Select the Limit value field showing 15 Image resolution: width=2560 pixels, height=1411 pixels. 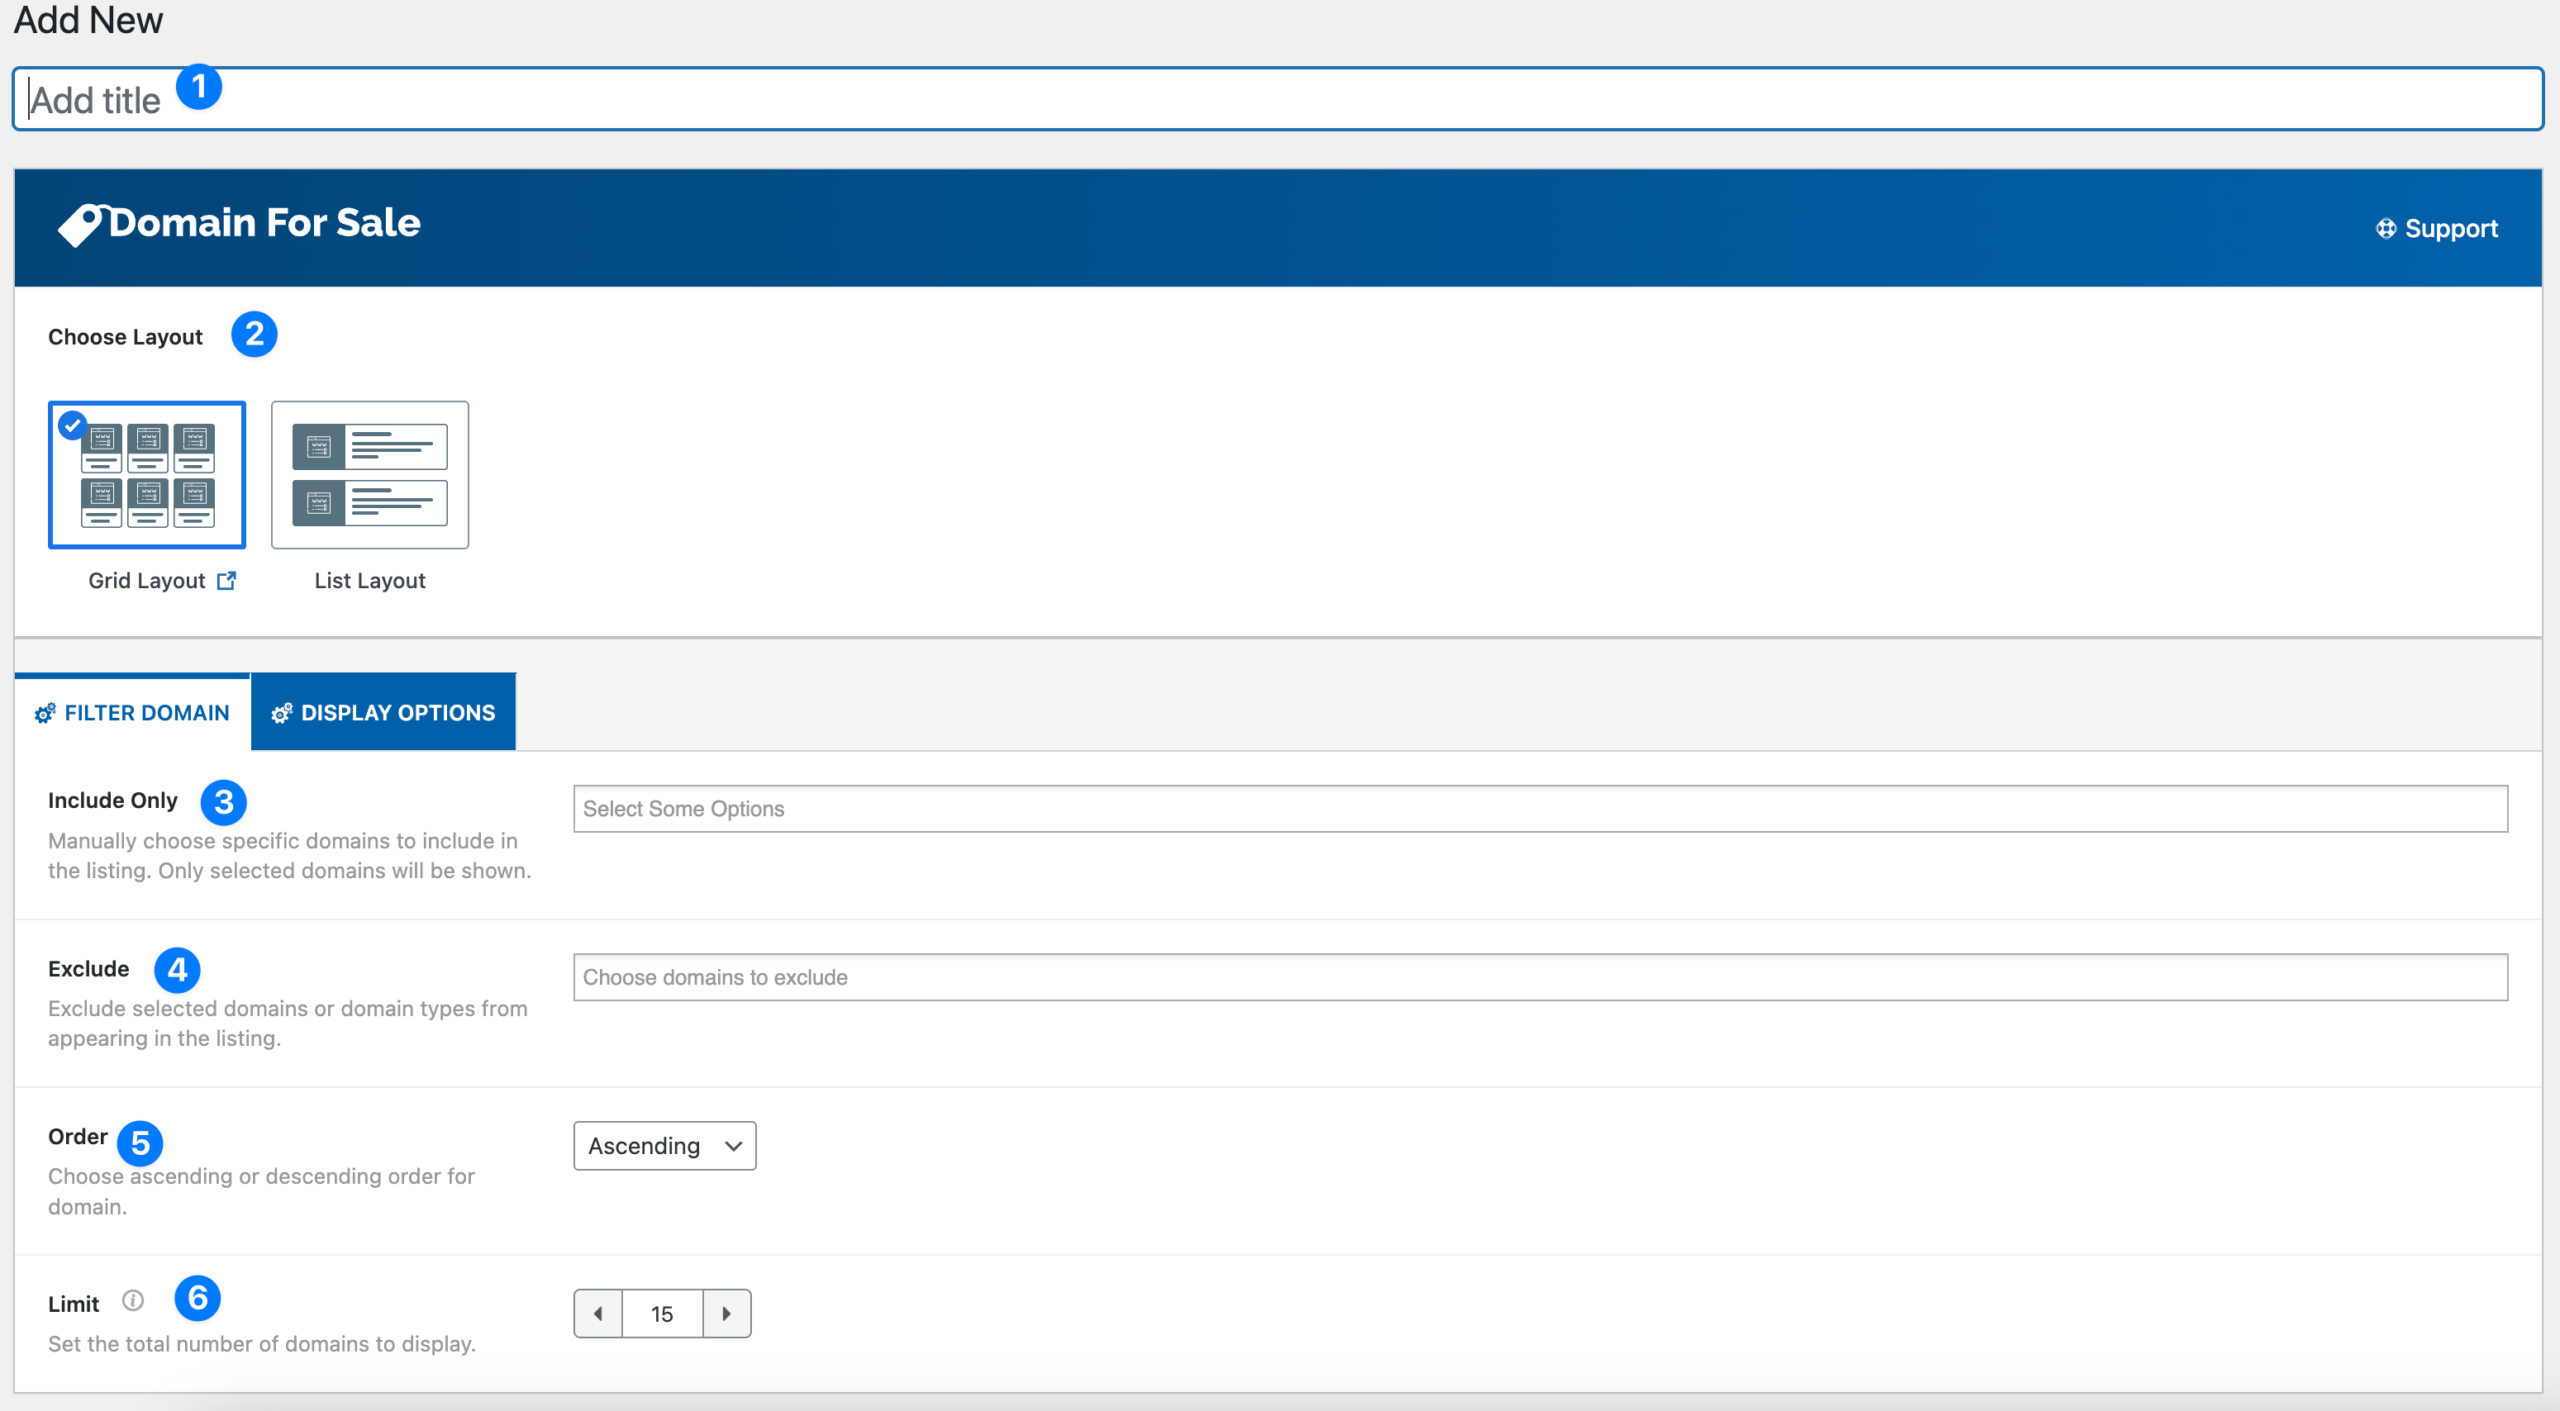pyautogui.click(x=662, y=1313)
